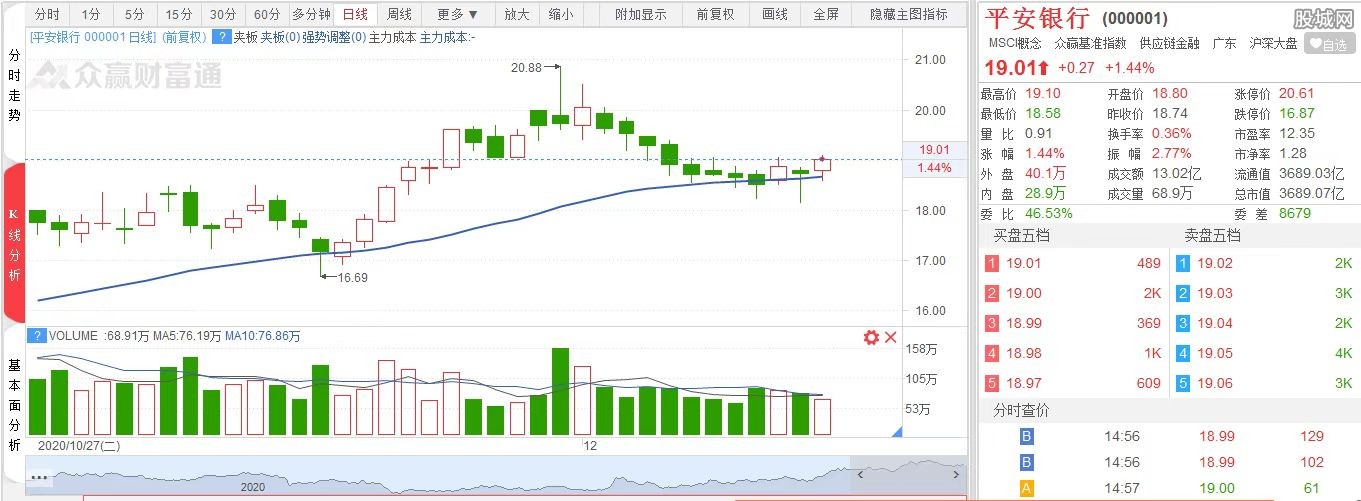This screenshot has width=1361, height=501.
Task: Open the 广东 region link
Action: (1224, 44)
